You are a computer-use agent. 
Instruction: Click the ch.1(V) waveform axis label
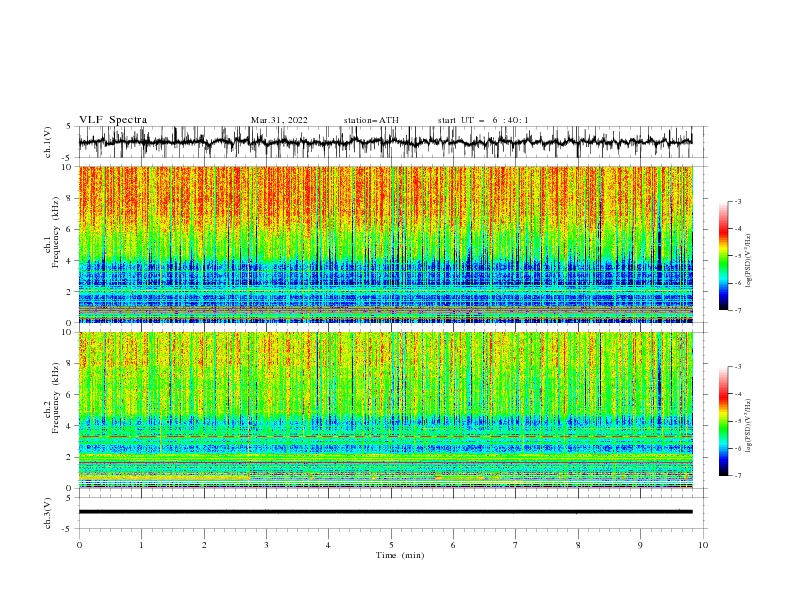48,142
